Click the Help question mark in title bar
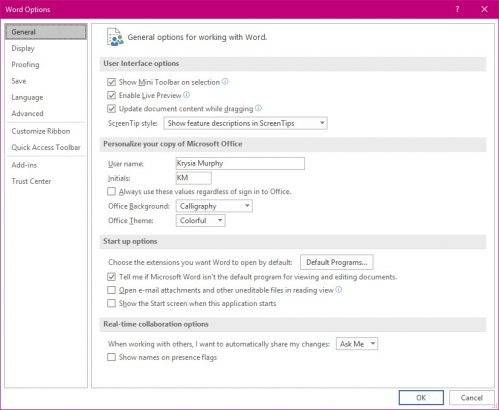The width and height of the screenshot is (499, 410). (457, 9)
